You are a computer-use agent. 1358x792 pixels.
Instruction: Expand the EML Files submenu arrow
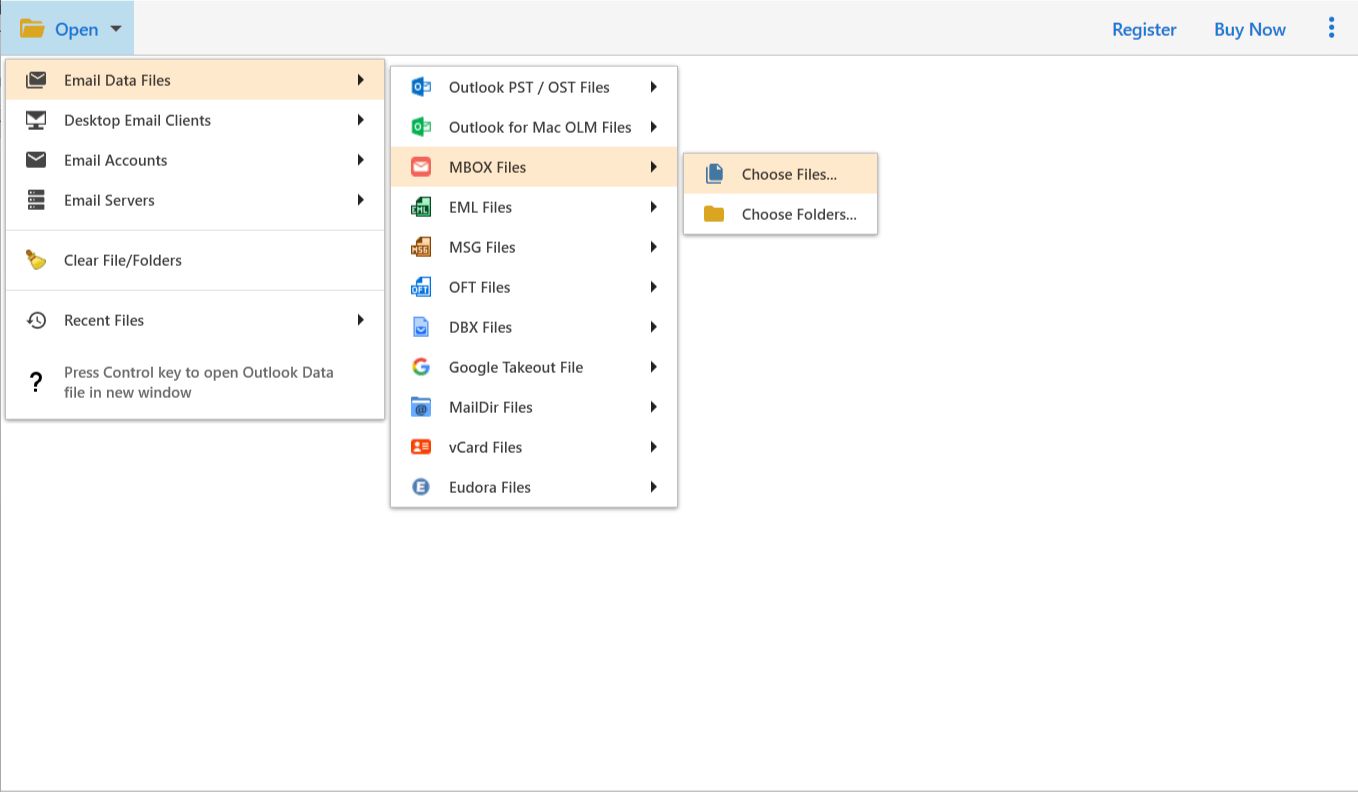pyautogui.click(x=653, y=207)
